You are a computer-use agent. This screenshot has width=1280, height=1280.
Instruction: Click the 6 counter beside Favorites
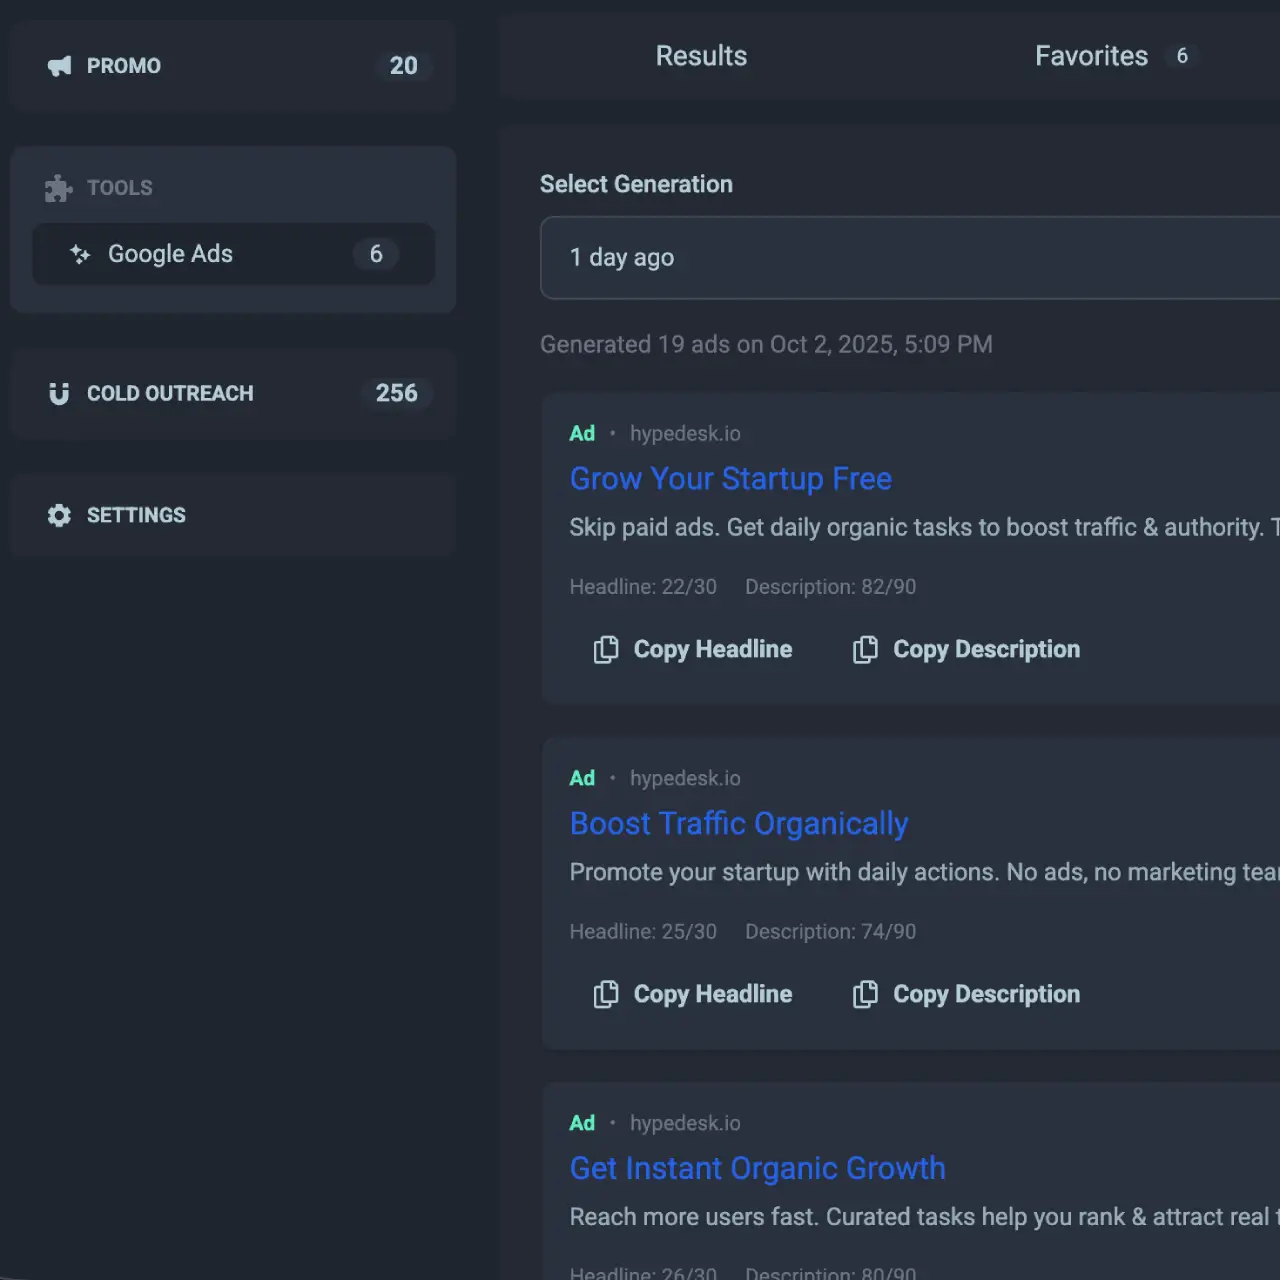coord(1182,56)
